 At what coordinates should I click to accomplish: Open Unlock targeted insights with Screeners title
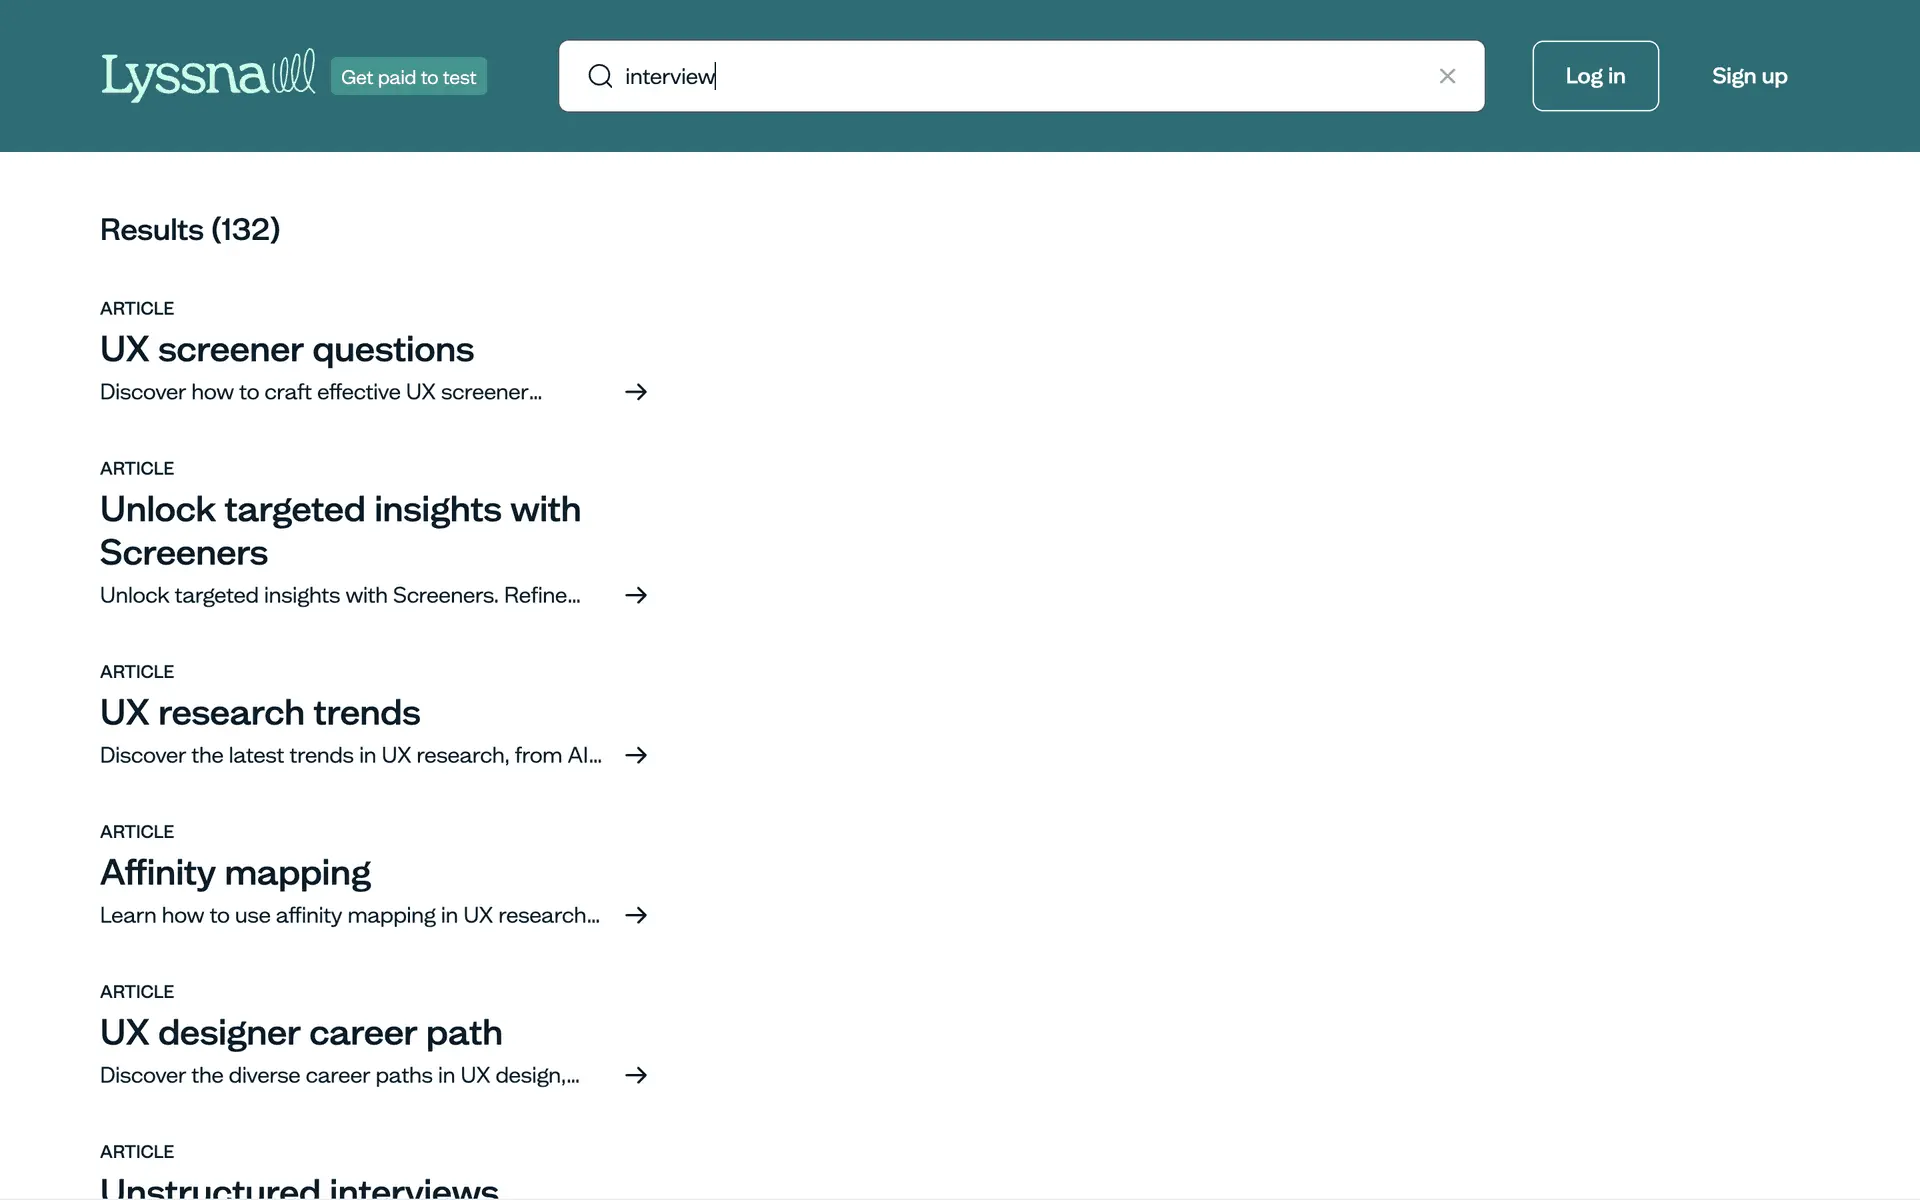(x=340, y=530)
